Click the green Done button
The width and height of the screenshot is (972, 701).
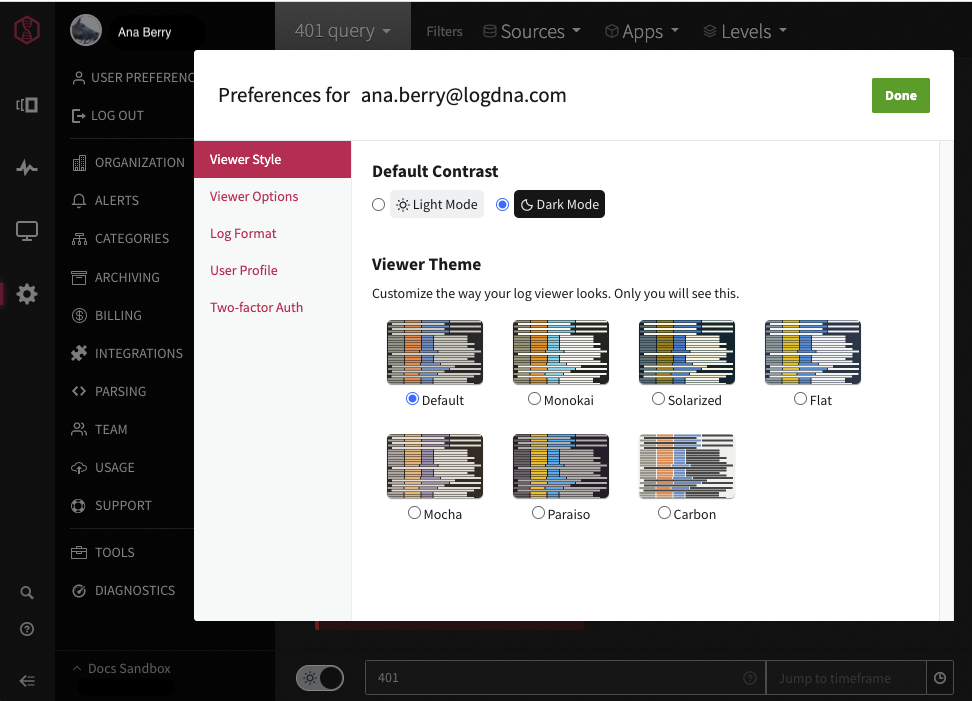pos(901,95)
